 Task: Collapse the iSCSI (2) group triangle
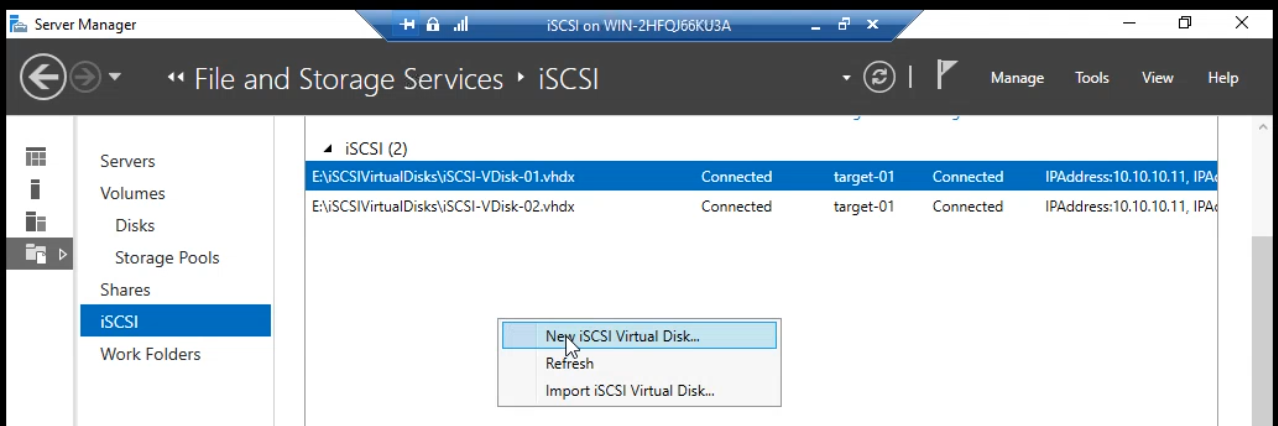(x=328, y=149)
